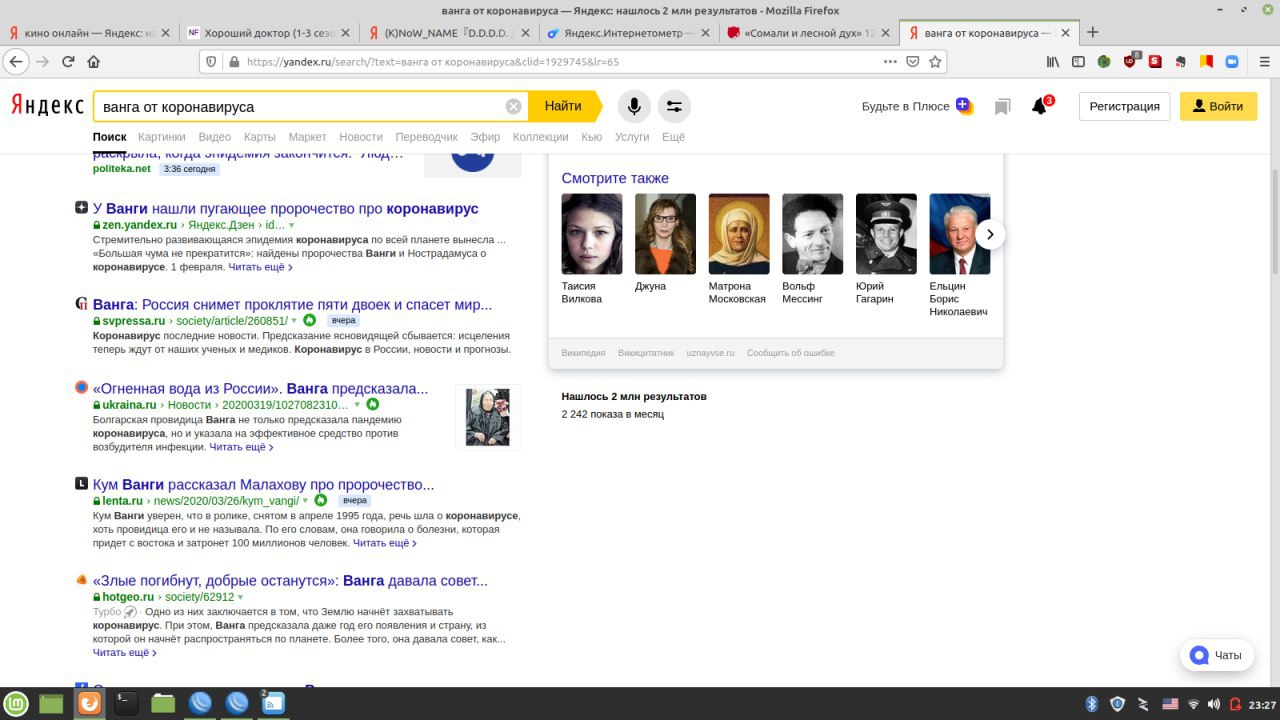Close the ванга от коронавируса tab
This screenshot has width=1280, height=720.
[1065, 32]
